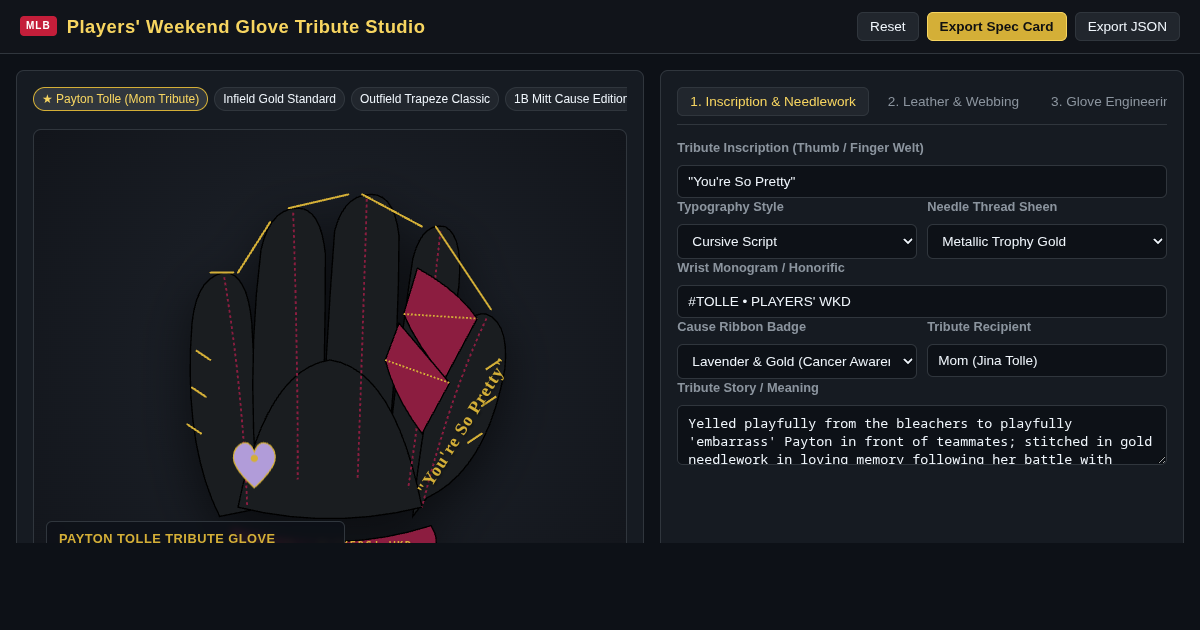Click the "You're So Pretty" glove embroidery
The height and width of the screenshot is (630, 1200).
[462, 428]
